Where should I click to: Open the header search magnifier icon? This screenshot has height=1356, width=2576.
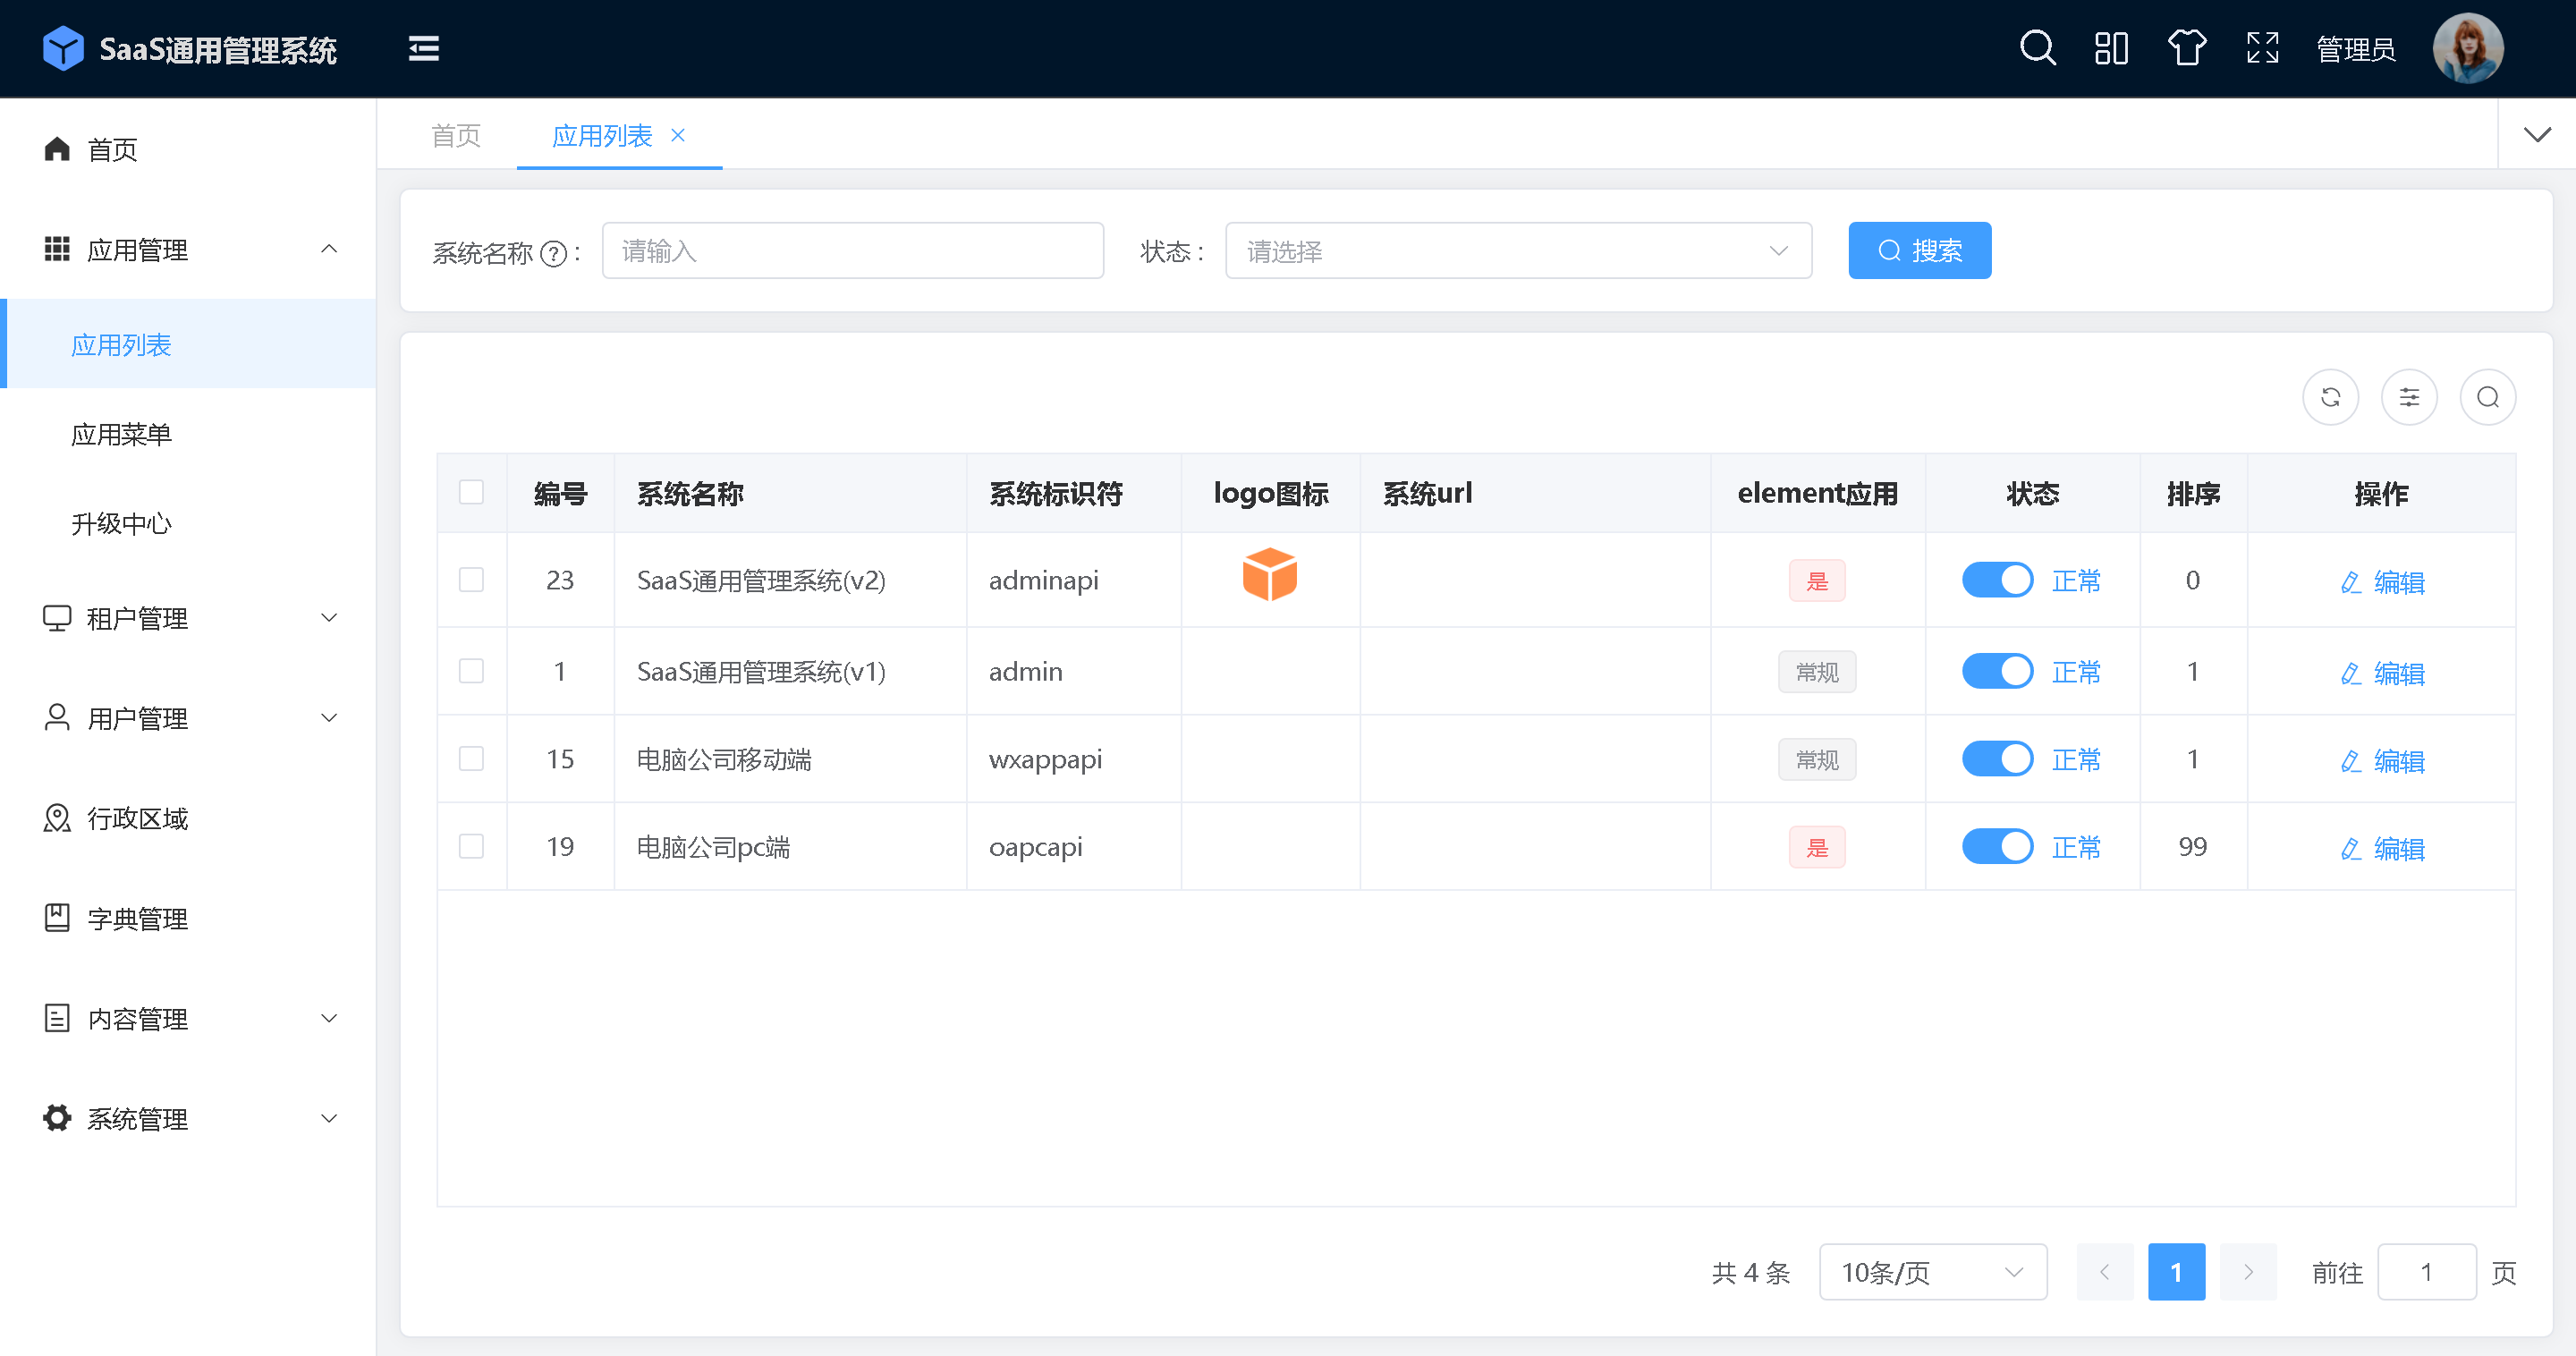pos(2037,48)
